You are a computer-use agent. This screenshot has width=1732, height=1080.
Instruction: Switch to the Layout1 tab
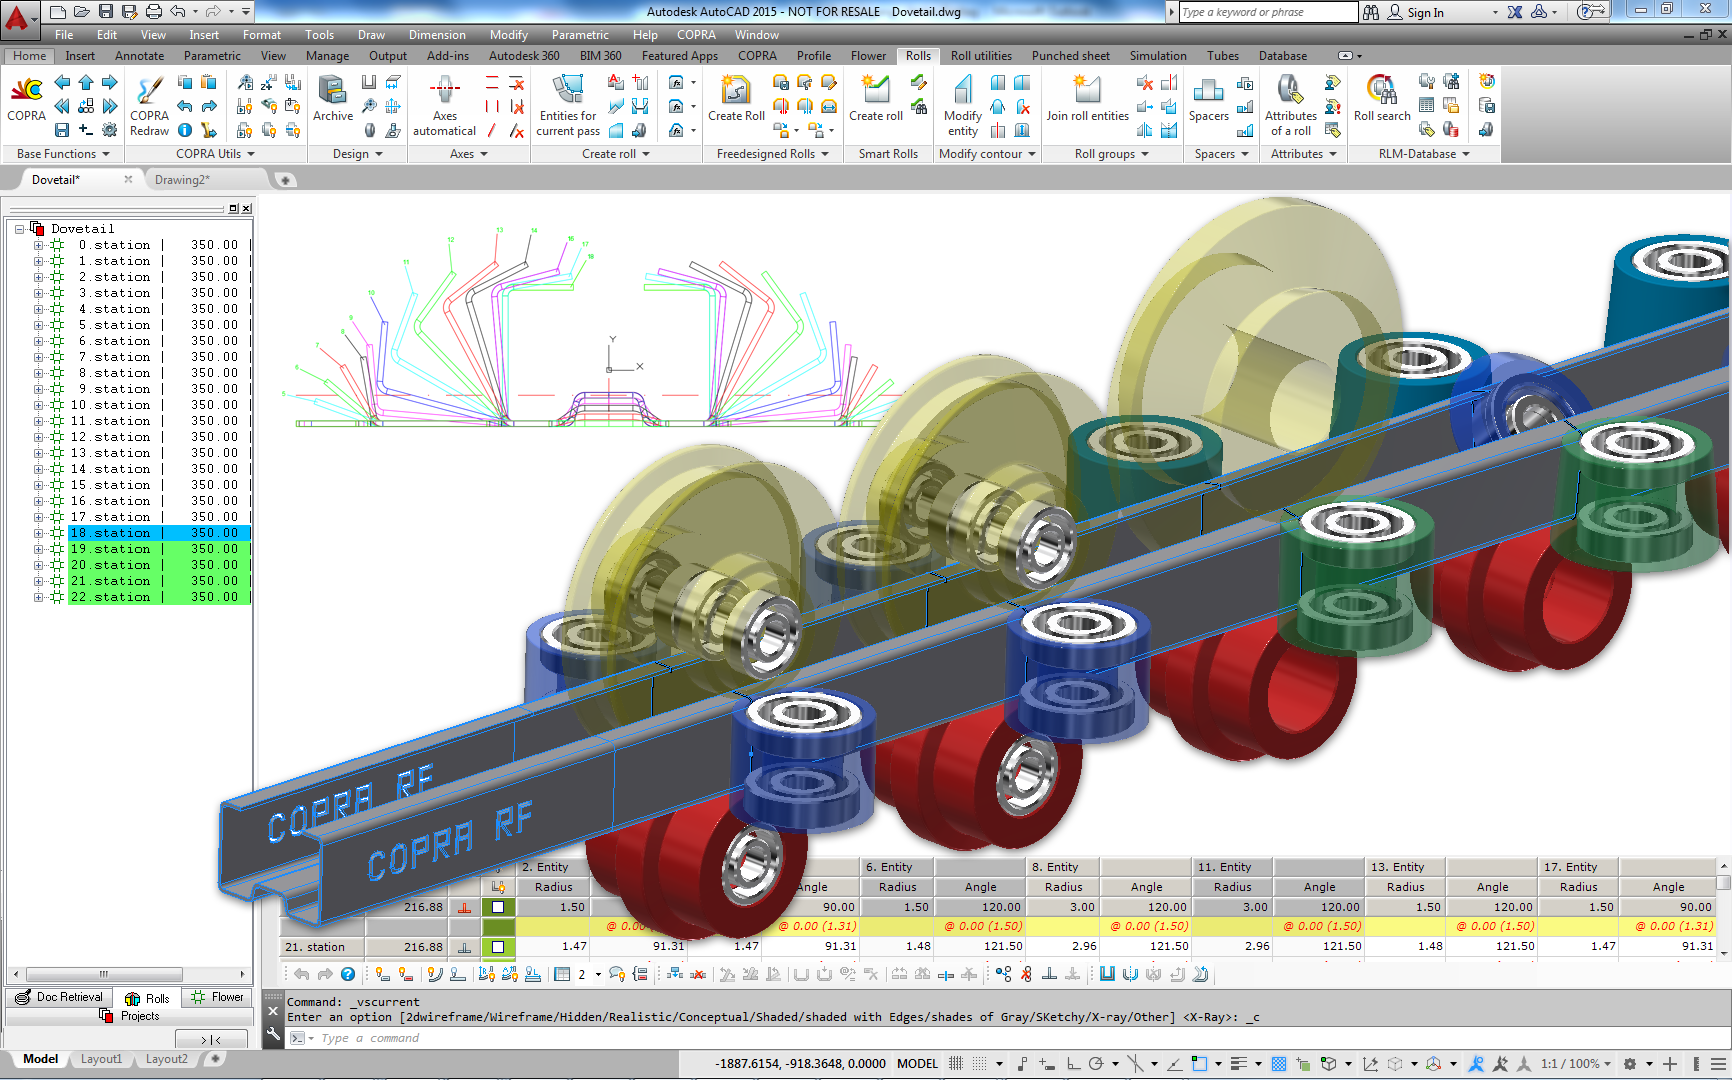(x=101, y=1059)
